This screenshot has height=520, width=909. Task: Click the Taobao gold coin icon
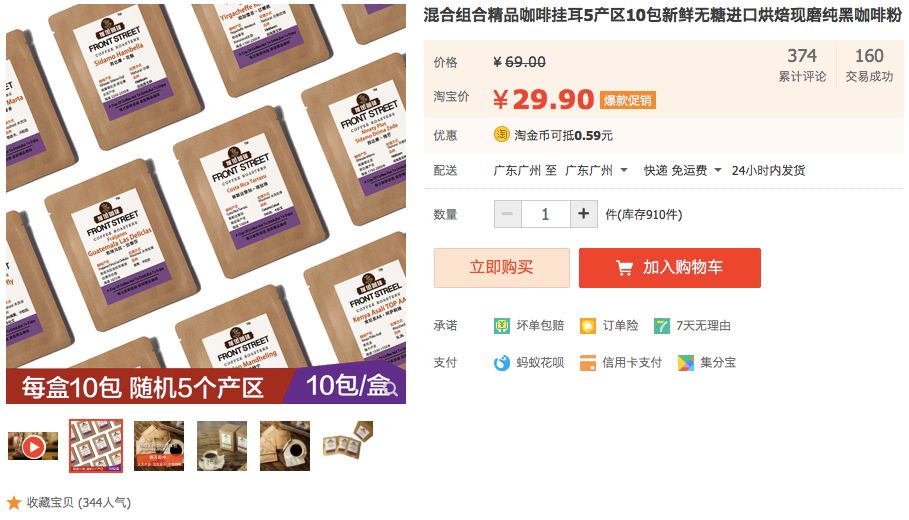click(x=501, y=135)
